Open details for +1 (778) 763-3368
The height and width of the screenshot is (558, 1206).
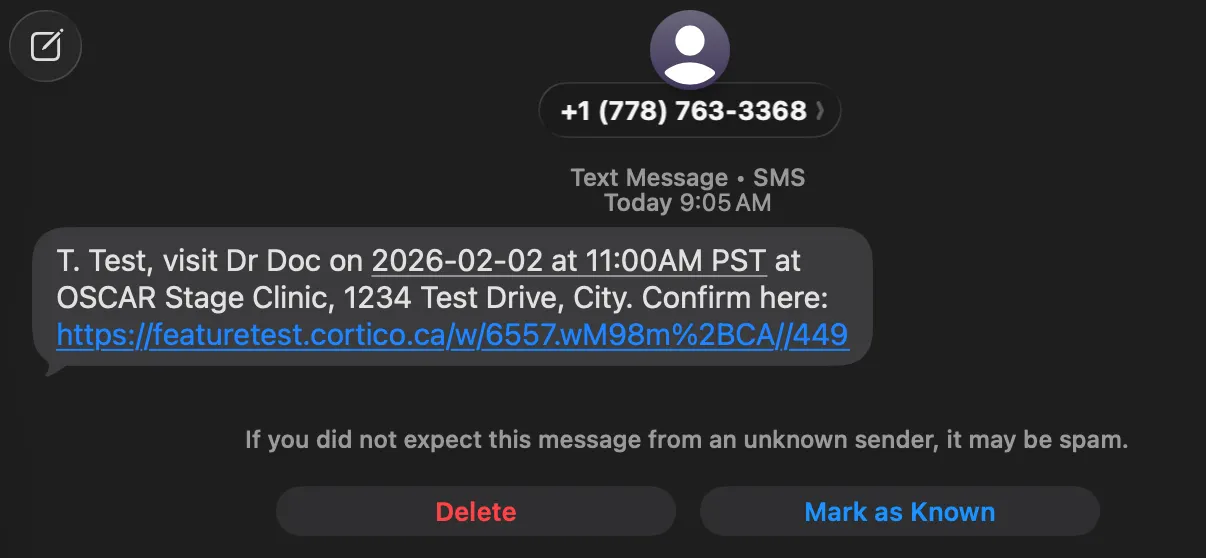click(683, 110)
